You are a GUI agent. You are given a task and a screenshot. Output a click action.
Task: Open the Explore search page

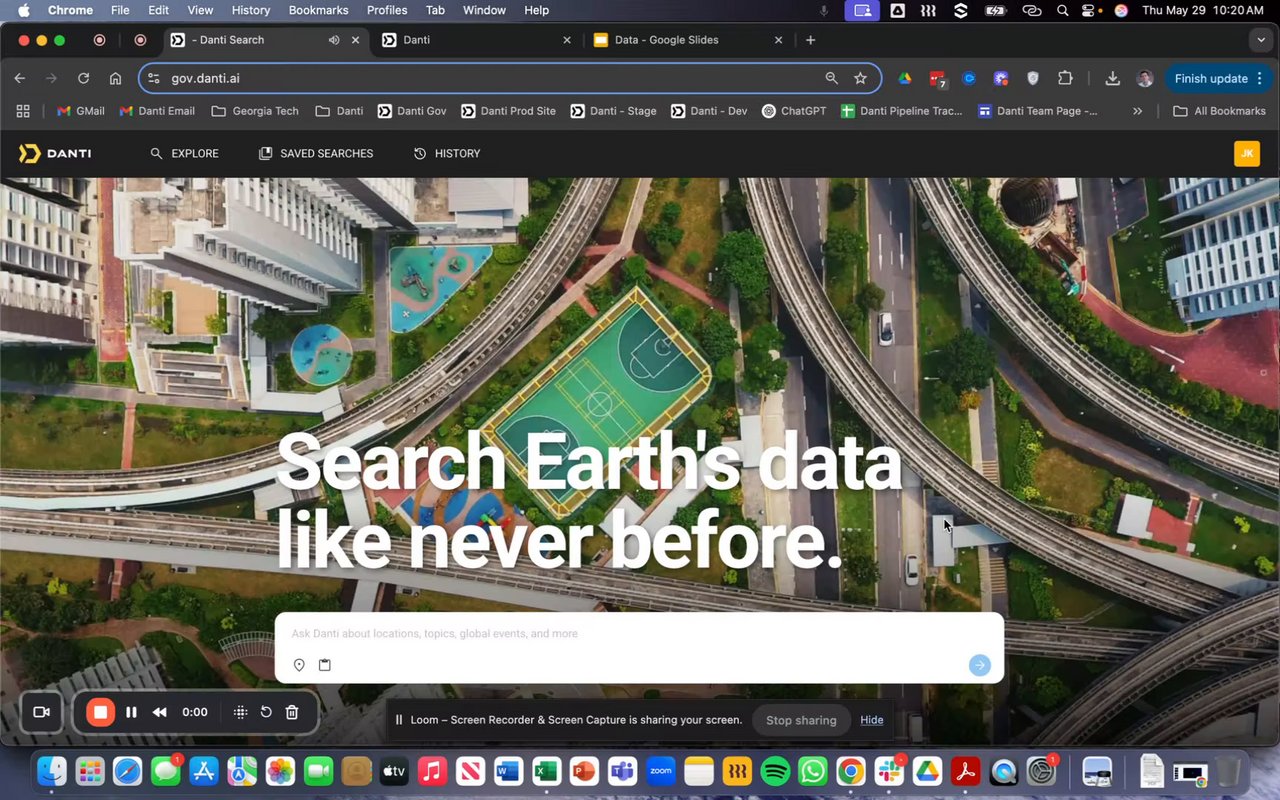point(184,153)
